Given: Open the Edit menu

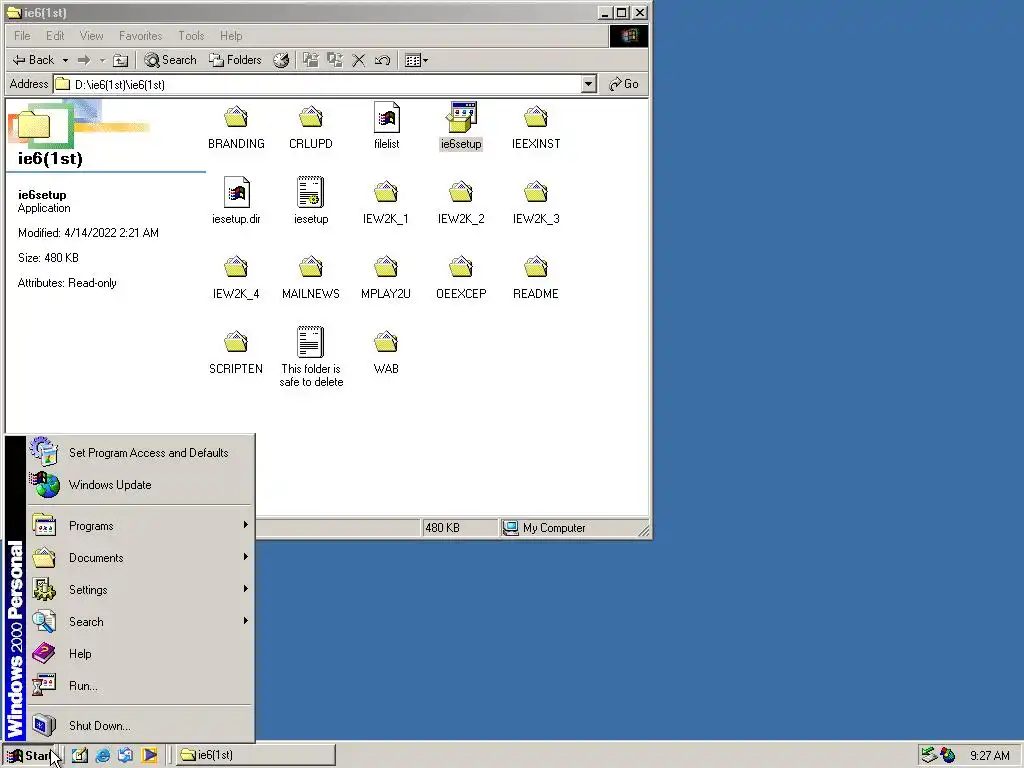Looking at the screenshot, I should click(55, 36).
